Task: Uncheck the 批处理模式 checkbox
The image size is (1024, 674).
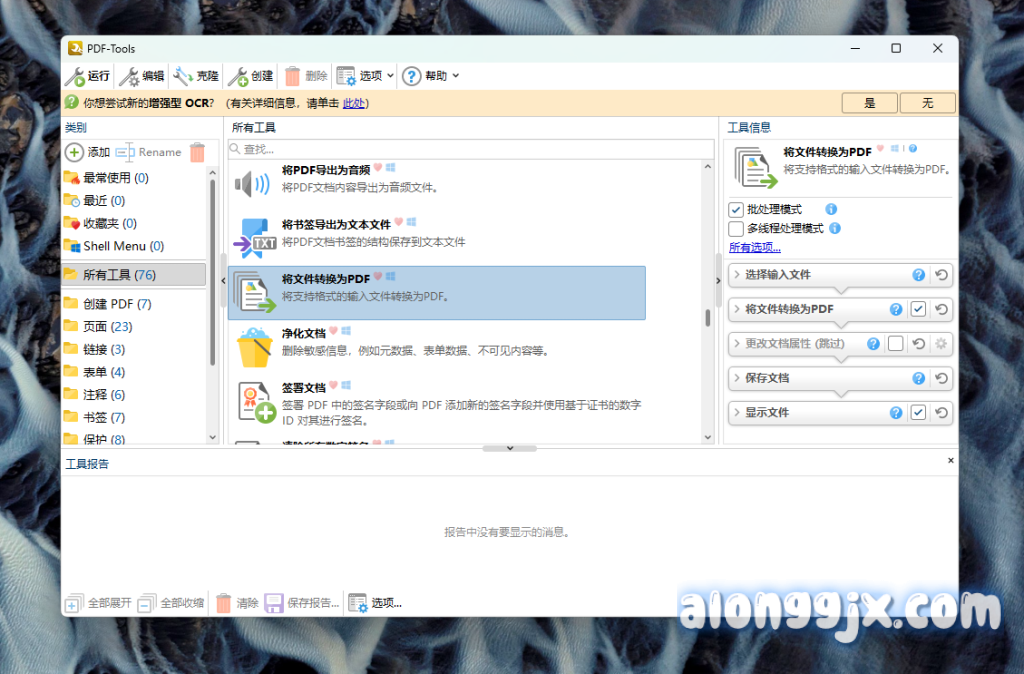Action: pos(736,210)
